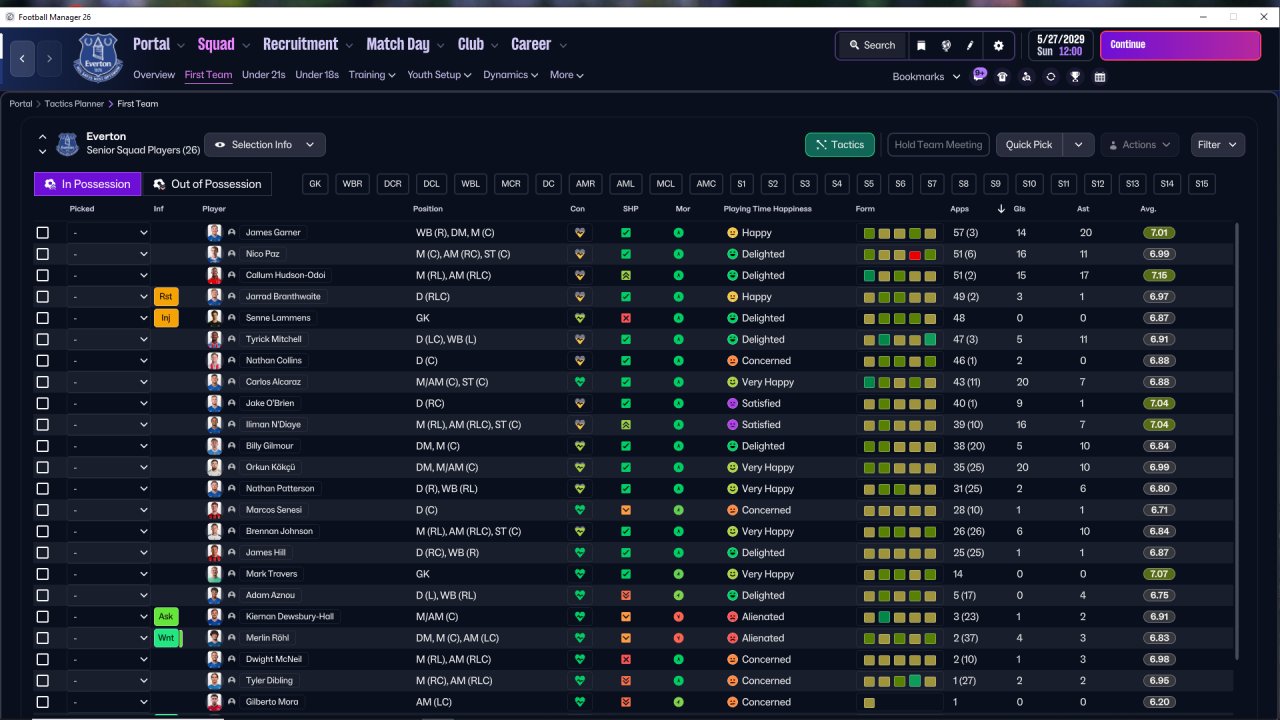Open the bookmark icon in top toolbar
The image size is (1280, 720).
921,46
